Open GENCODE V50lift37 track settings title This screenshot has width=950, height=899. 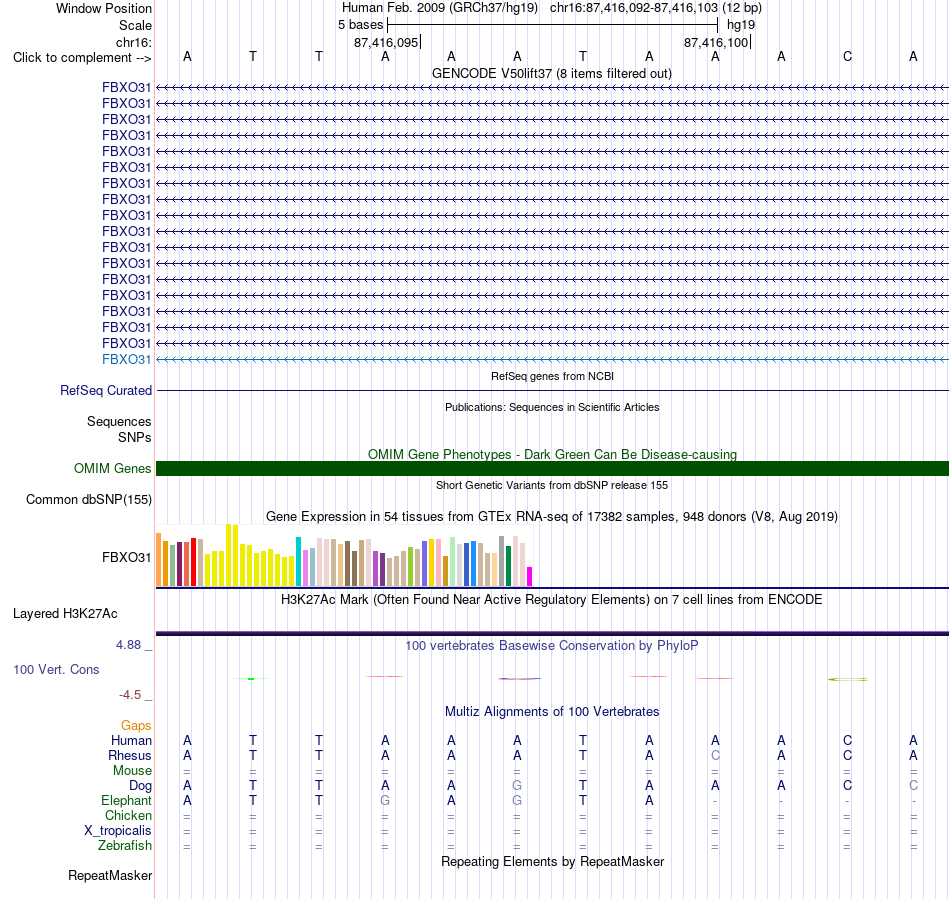point(551,73)
